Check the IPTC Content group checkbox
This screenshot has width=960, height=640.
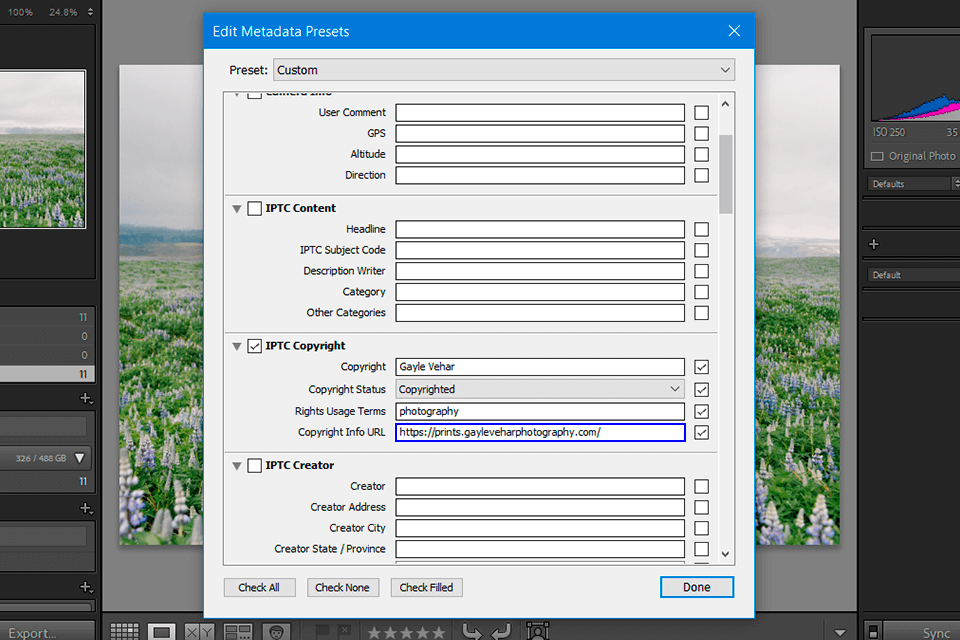coord(255,208)
